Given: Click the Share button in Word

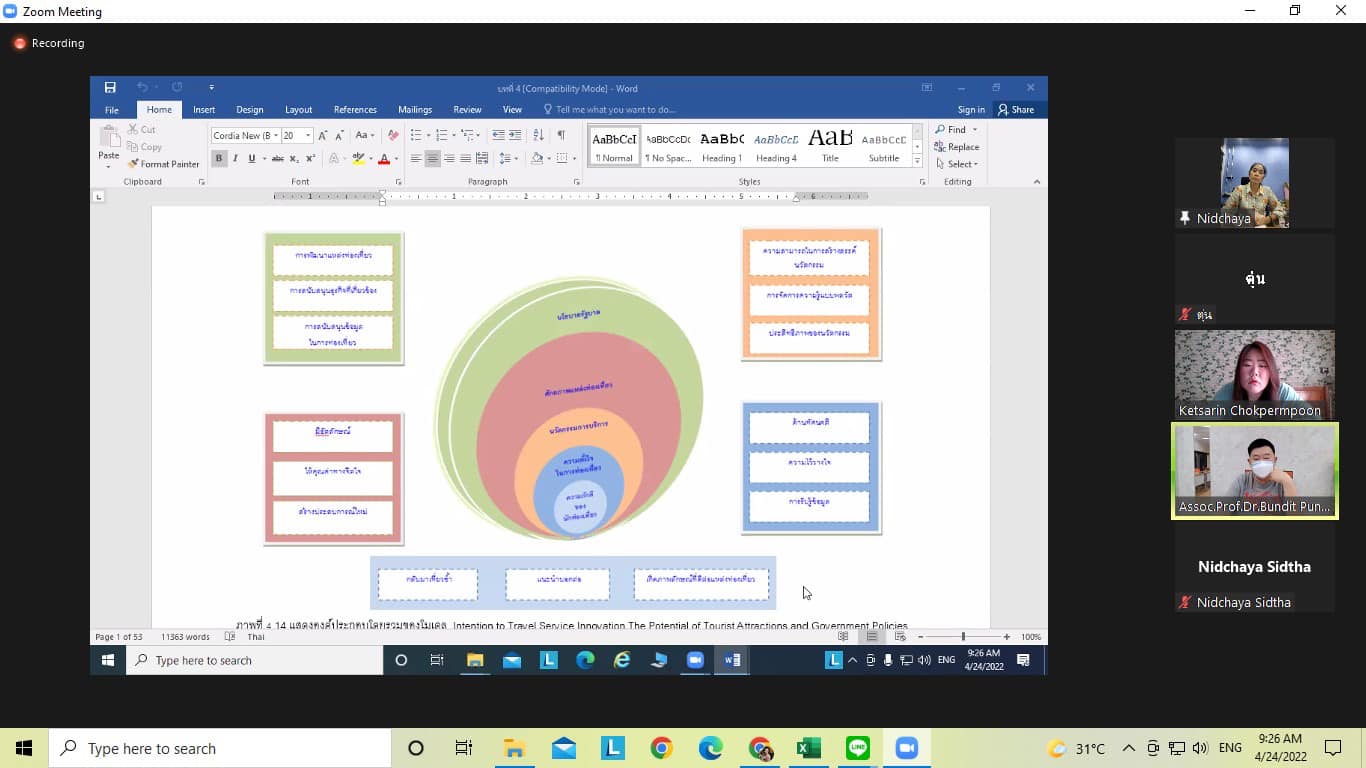Looking at the screenshot, I should [x=1016, y=110].
